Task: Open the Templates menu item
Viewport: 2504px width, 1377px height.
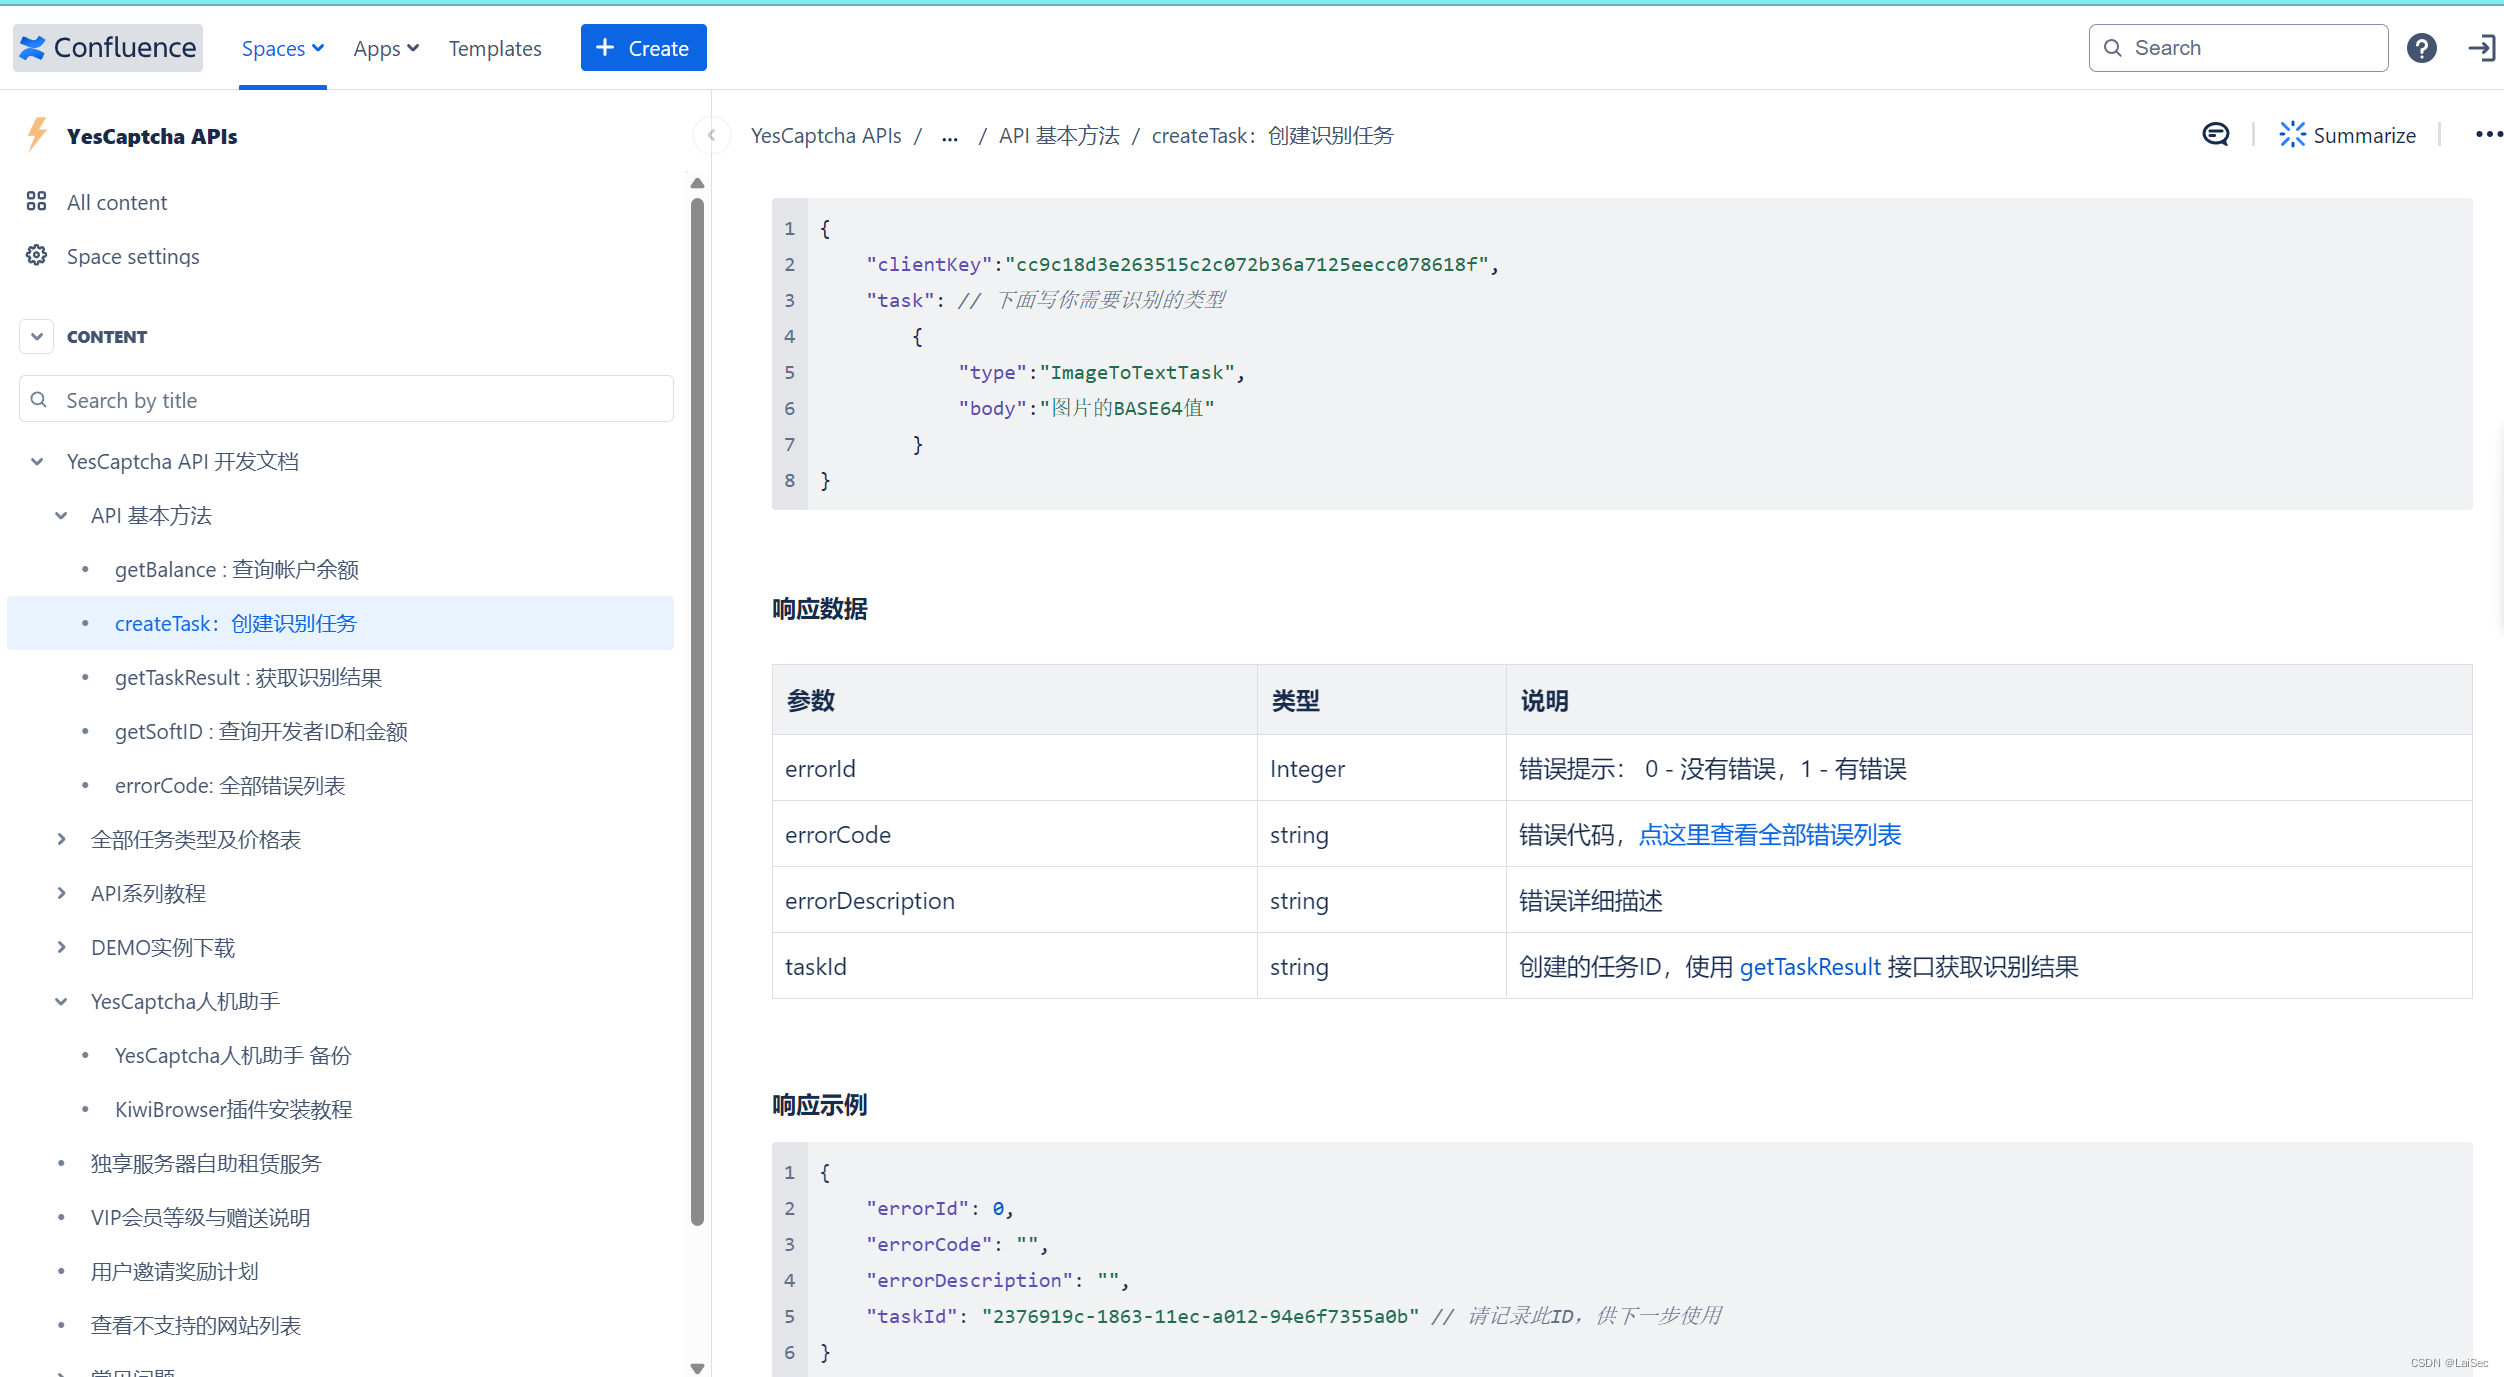Action: 495,48
